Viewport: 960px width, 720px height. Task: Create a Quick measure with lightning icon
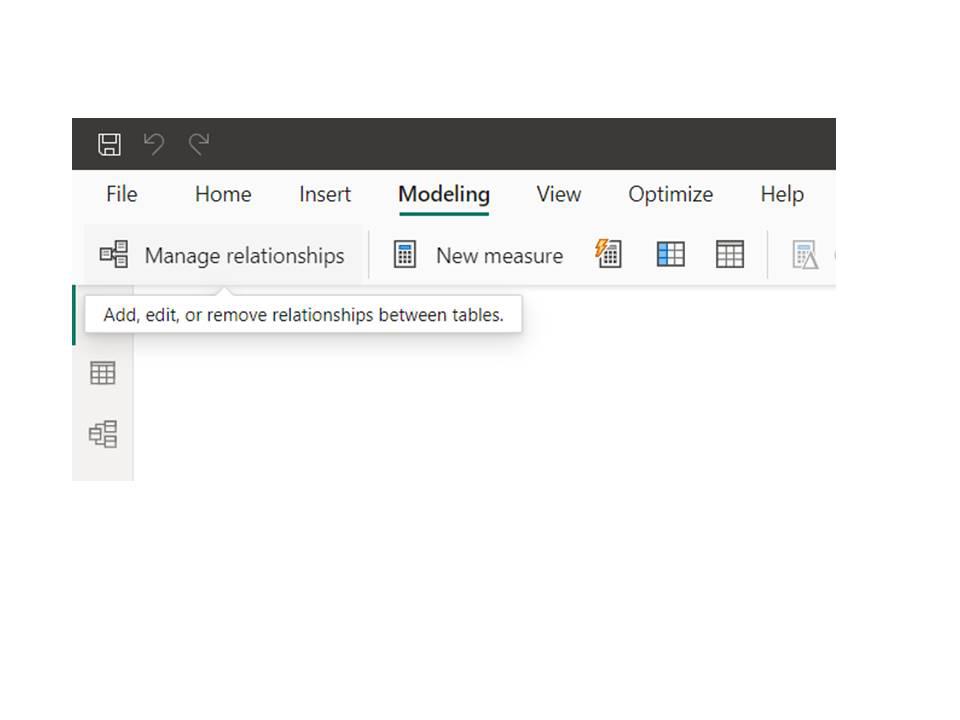tap(609, 253)
